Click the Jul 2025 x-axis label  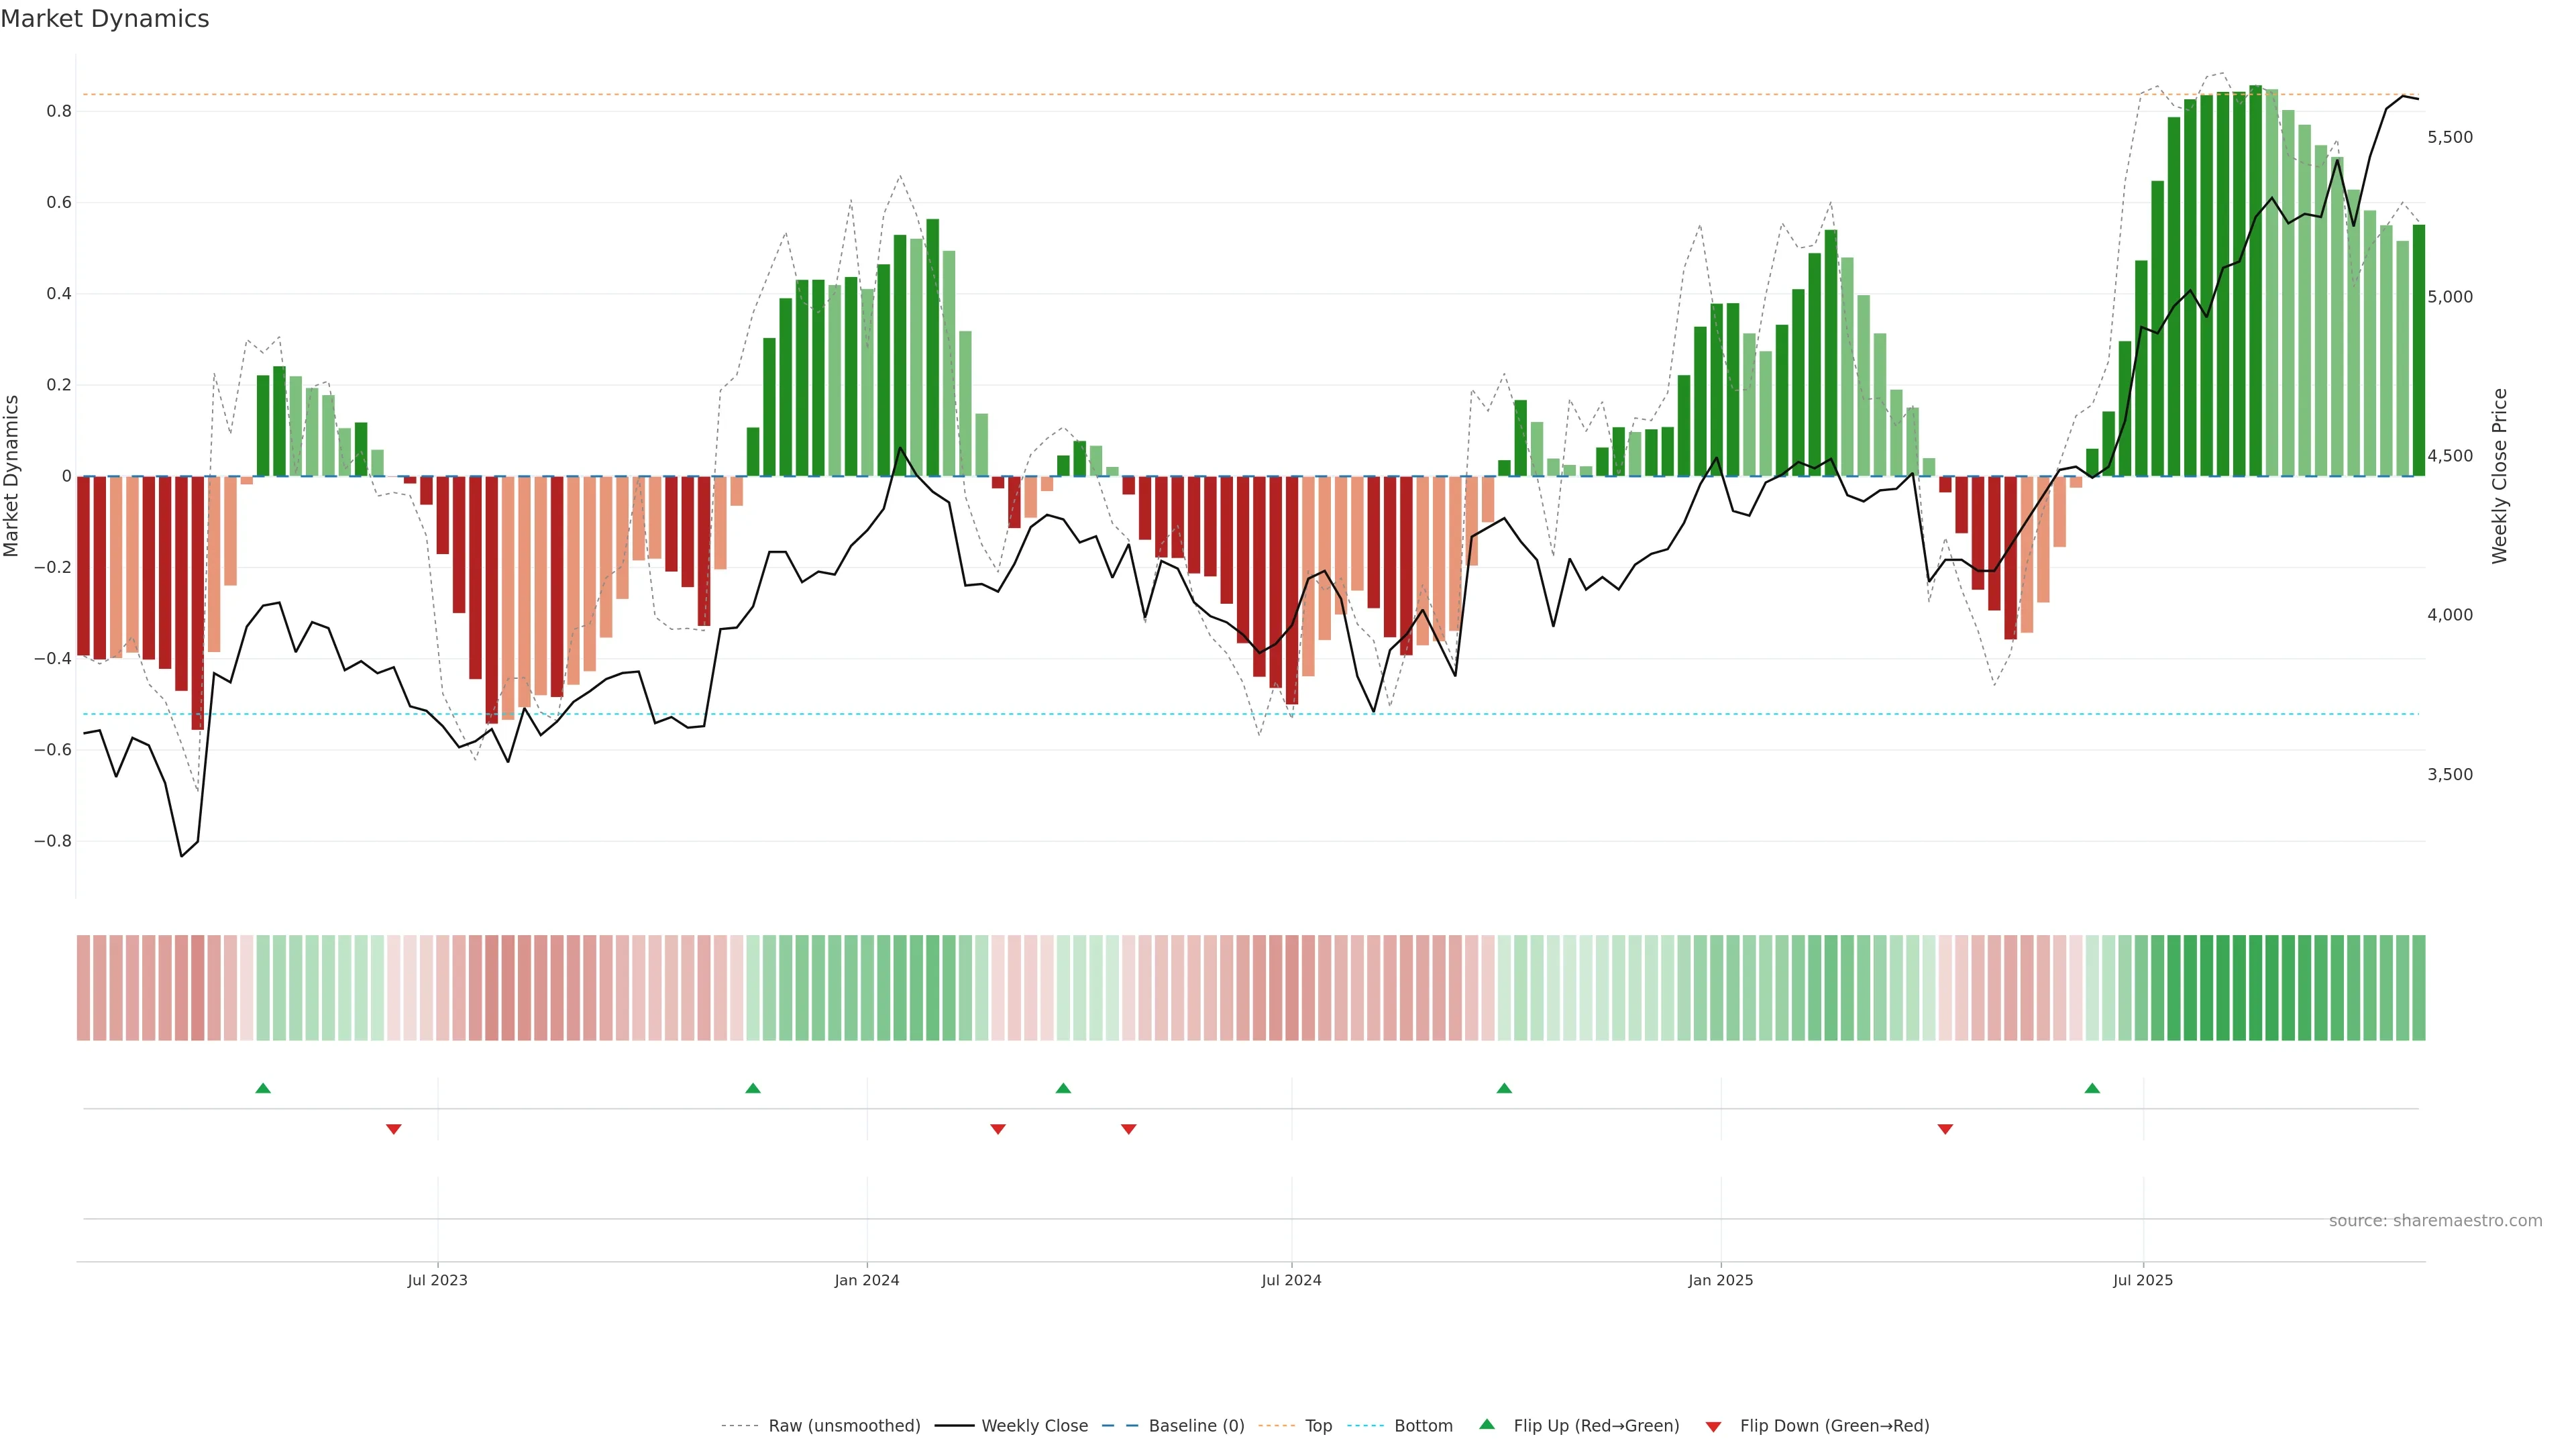coord(2143,1280)
